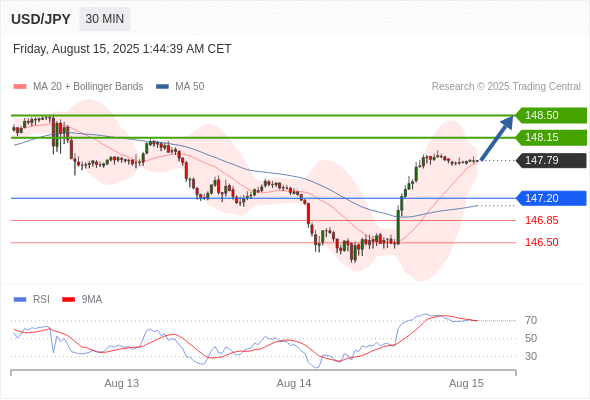This screenshot has width=590, height=400.
Task: Click the pink MA 20 Bollinger legend swatch
Action: tap(20, 87)
